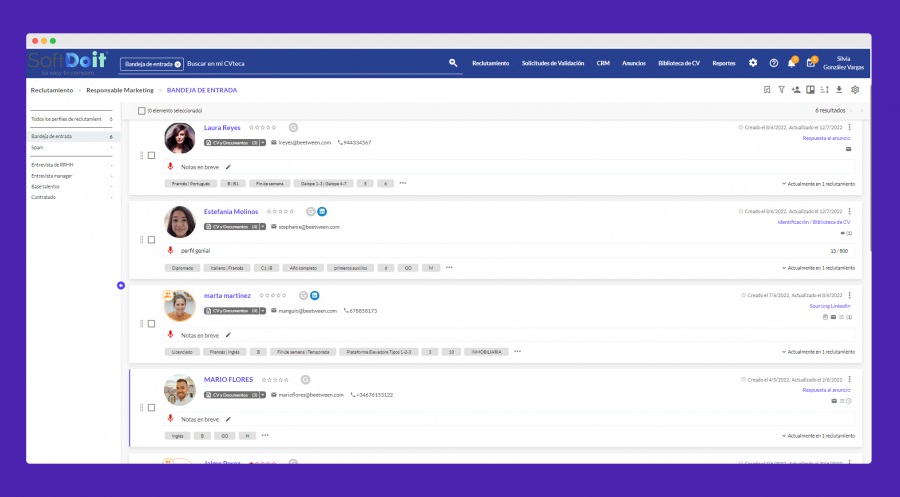Click the download export icon

pyautogui.click(x=839, y=90)
